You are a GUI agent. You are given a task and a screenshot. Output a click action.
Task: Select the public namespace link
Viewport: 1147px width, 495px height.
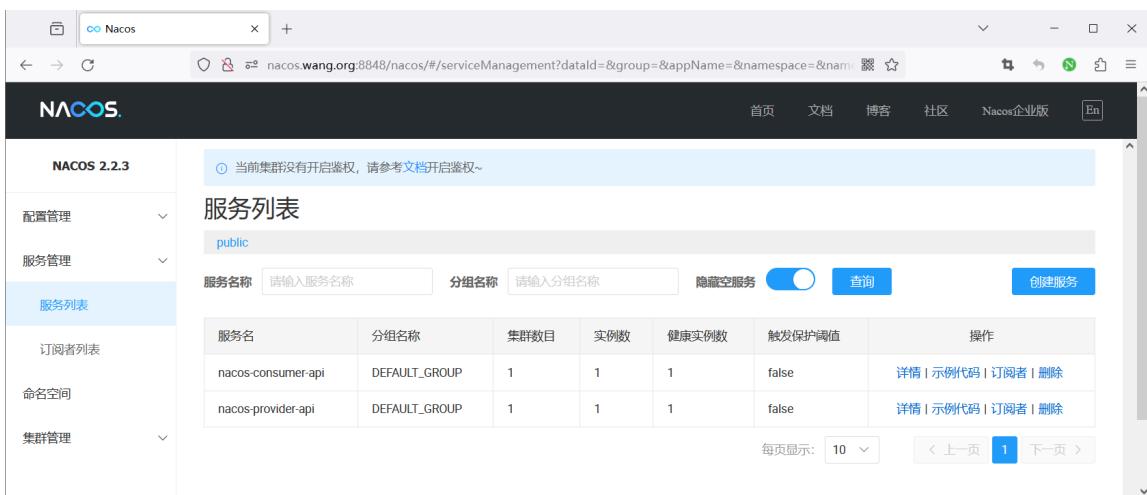(233, 242)
